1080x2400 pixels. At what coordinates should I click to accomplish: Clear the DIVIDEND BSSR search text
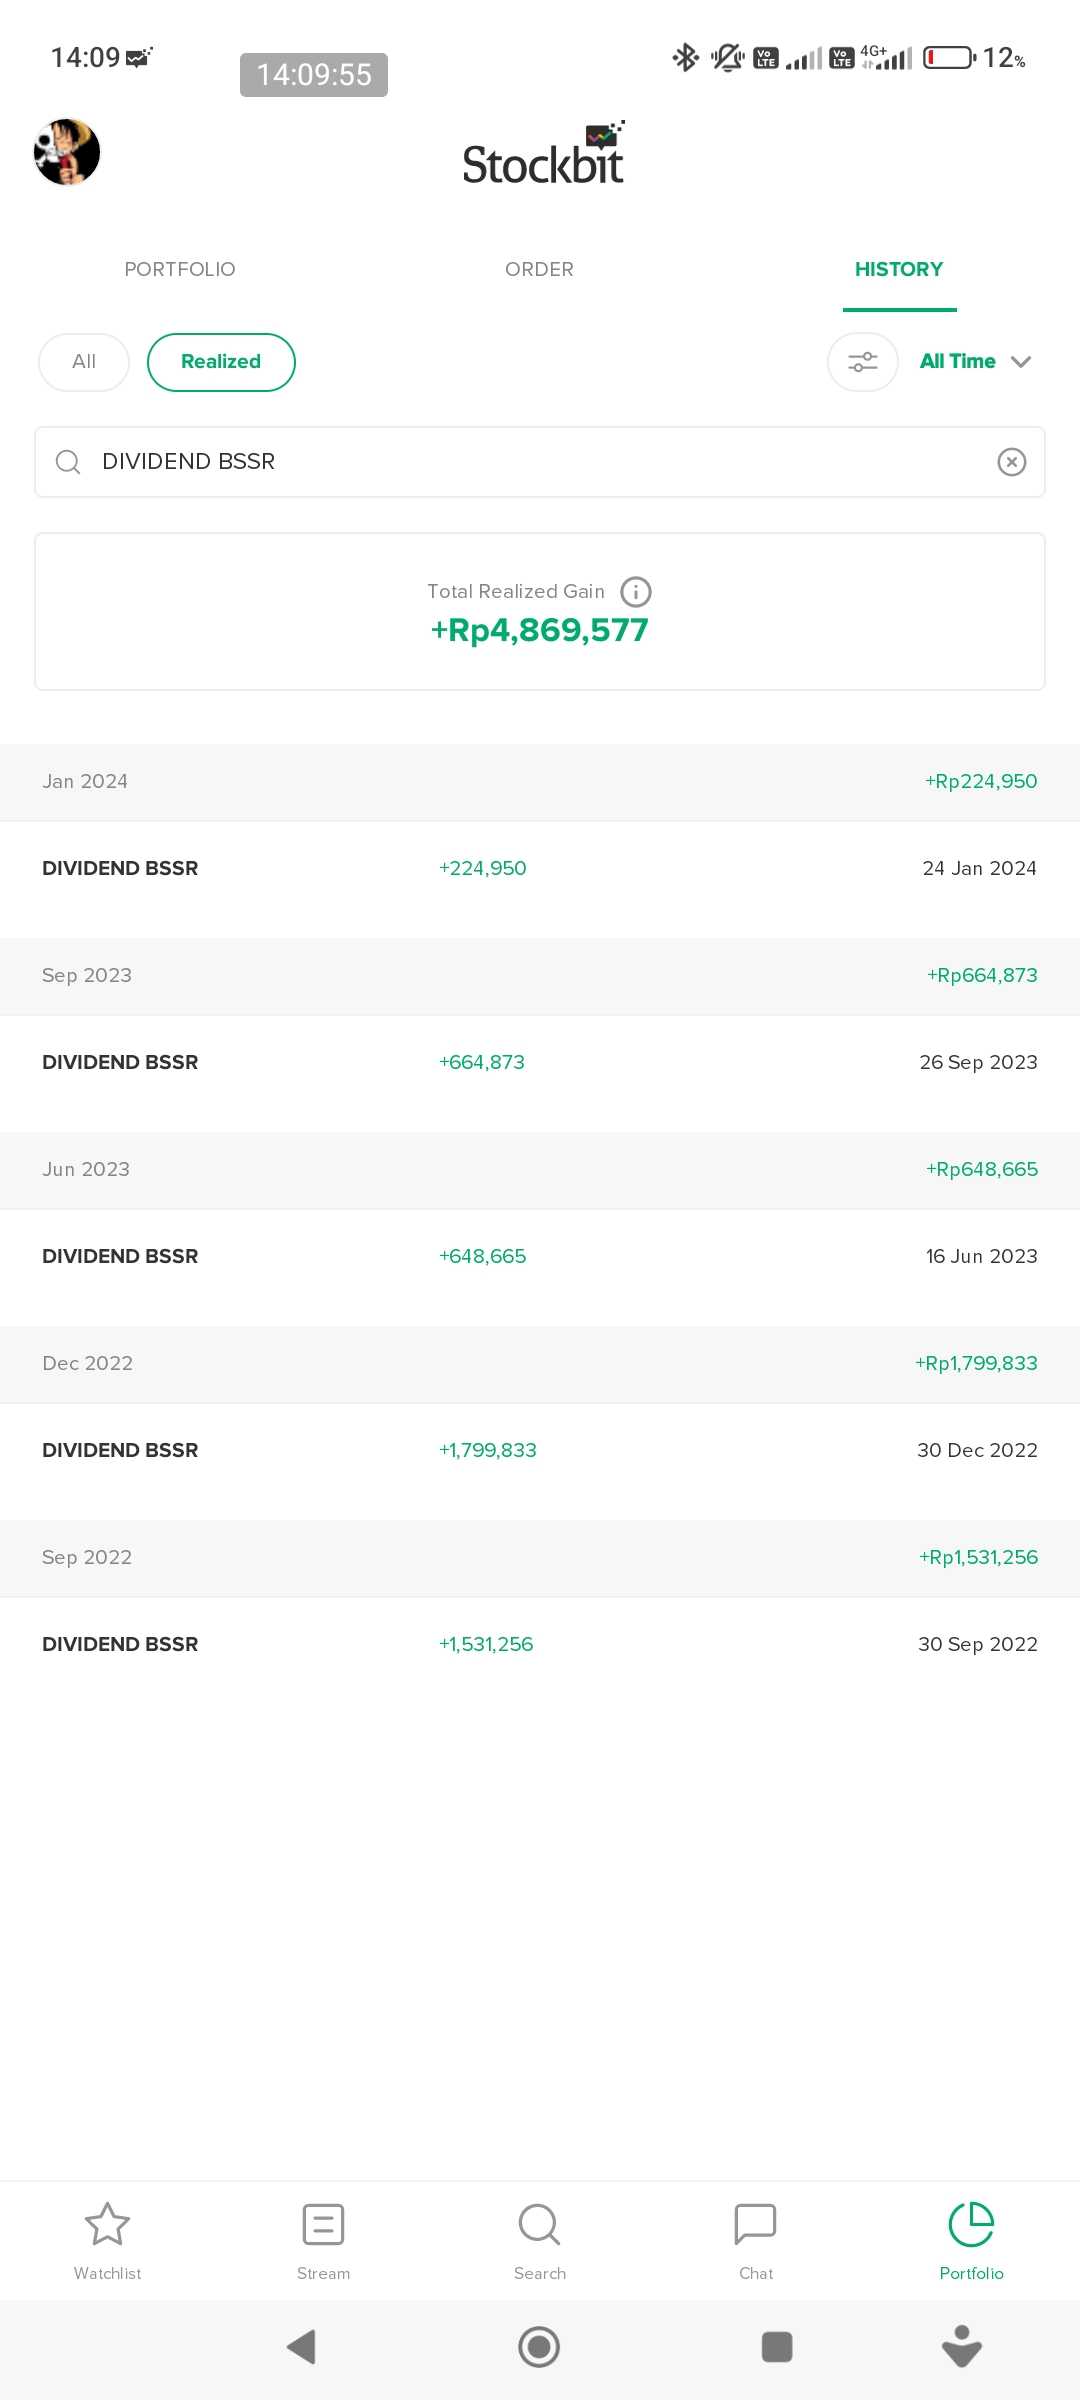pos(1011,462)
